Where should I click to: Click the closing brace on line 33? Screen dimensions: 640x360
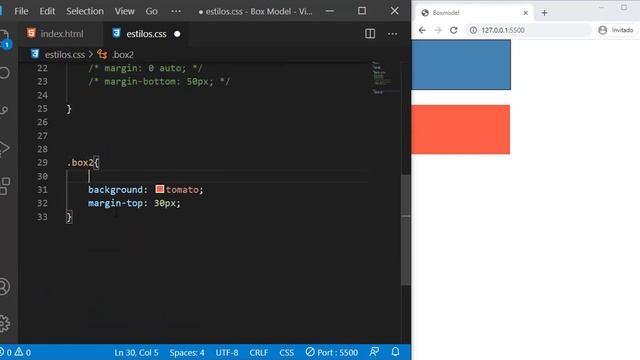coord(69,217)
